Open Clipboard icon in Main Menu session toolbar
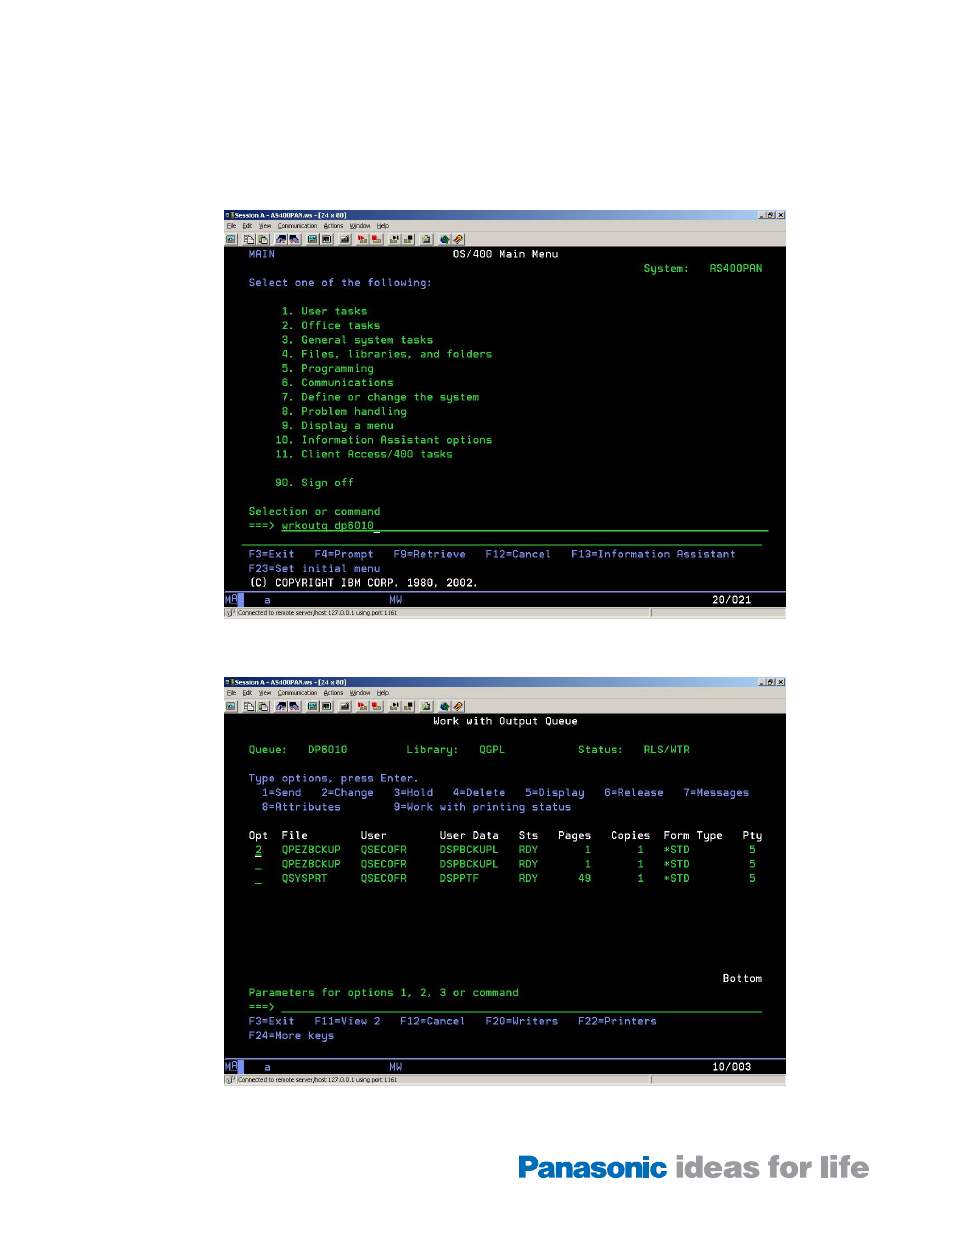This screenshot has height=1235, width=954. coord(426,239)
